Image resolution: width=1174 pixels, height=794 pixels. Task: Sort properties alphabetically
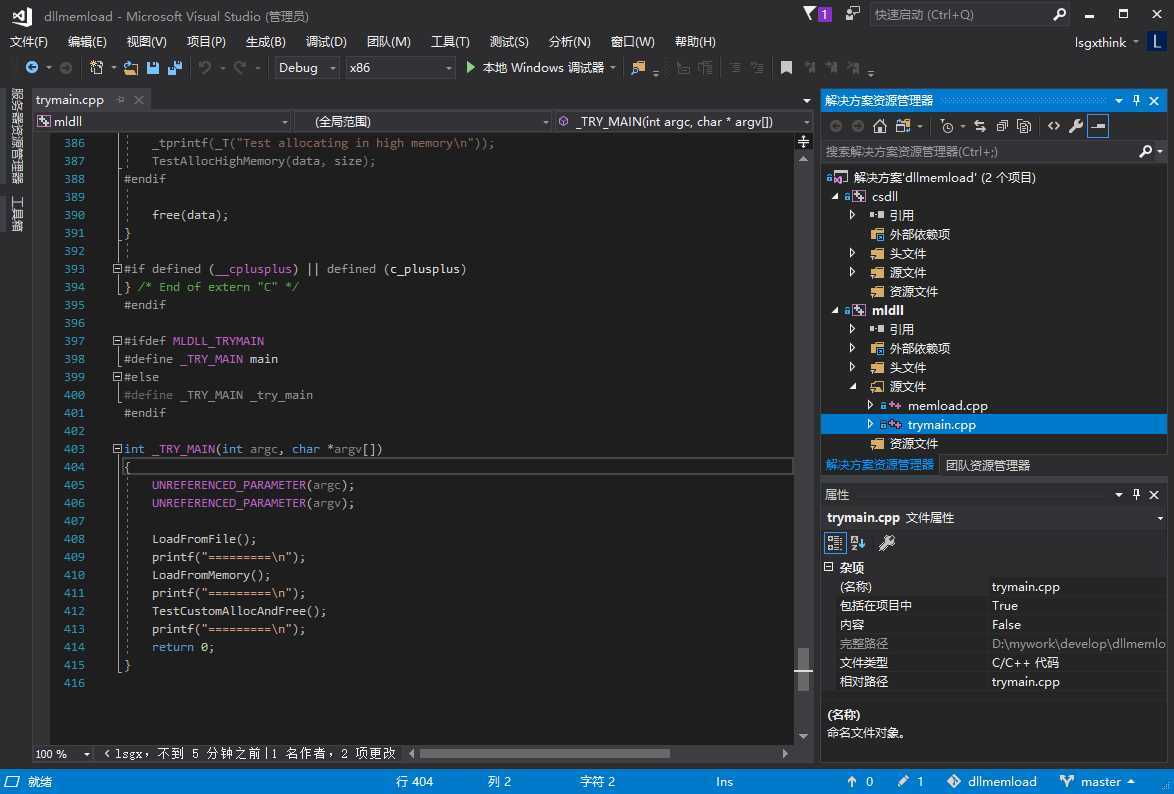pyautogui.click(x=858, y=543)
